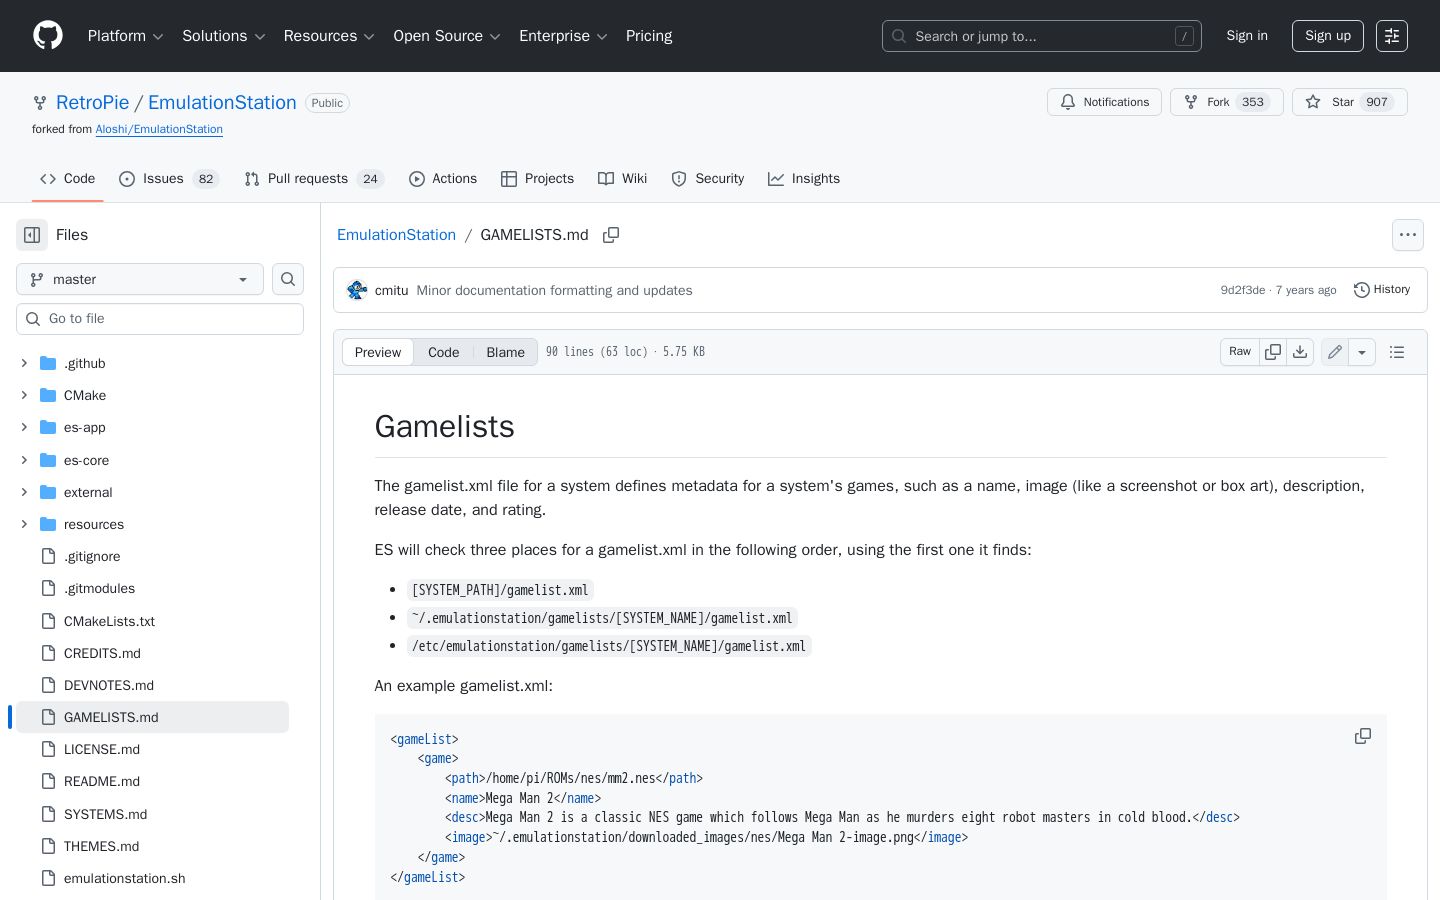Viewport: 1440px width, 900px height.
Task: Switch to file Code view
Action: 444,352
